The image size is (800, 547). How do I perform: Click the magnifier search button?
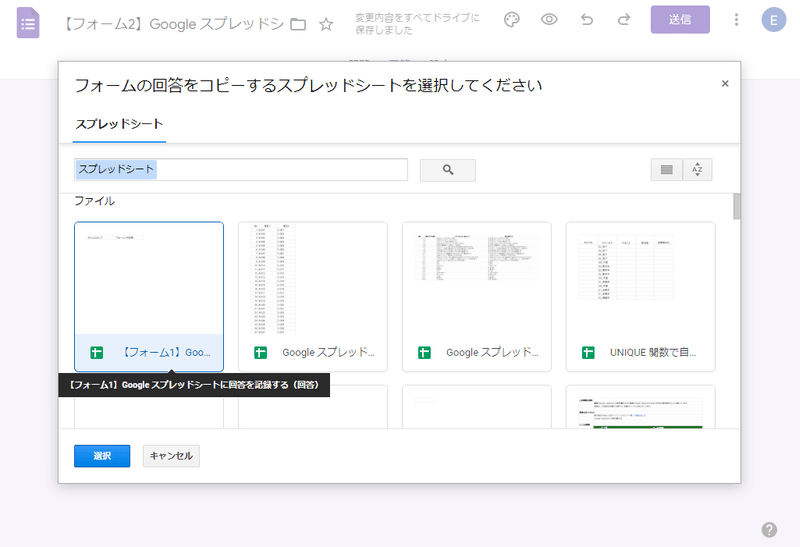(448, 170)
